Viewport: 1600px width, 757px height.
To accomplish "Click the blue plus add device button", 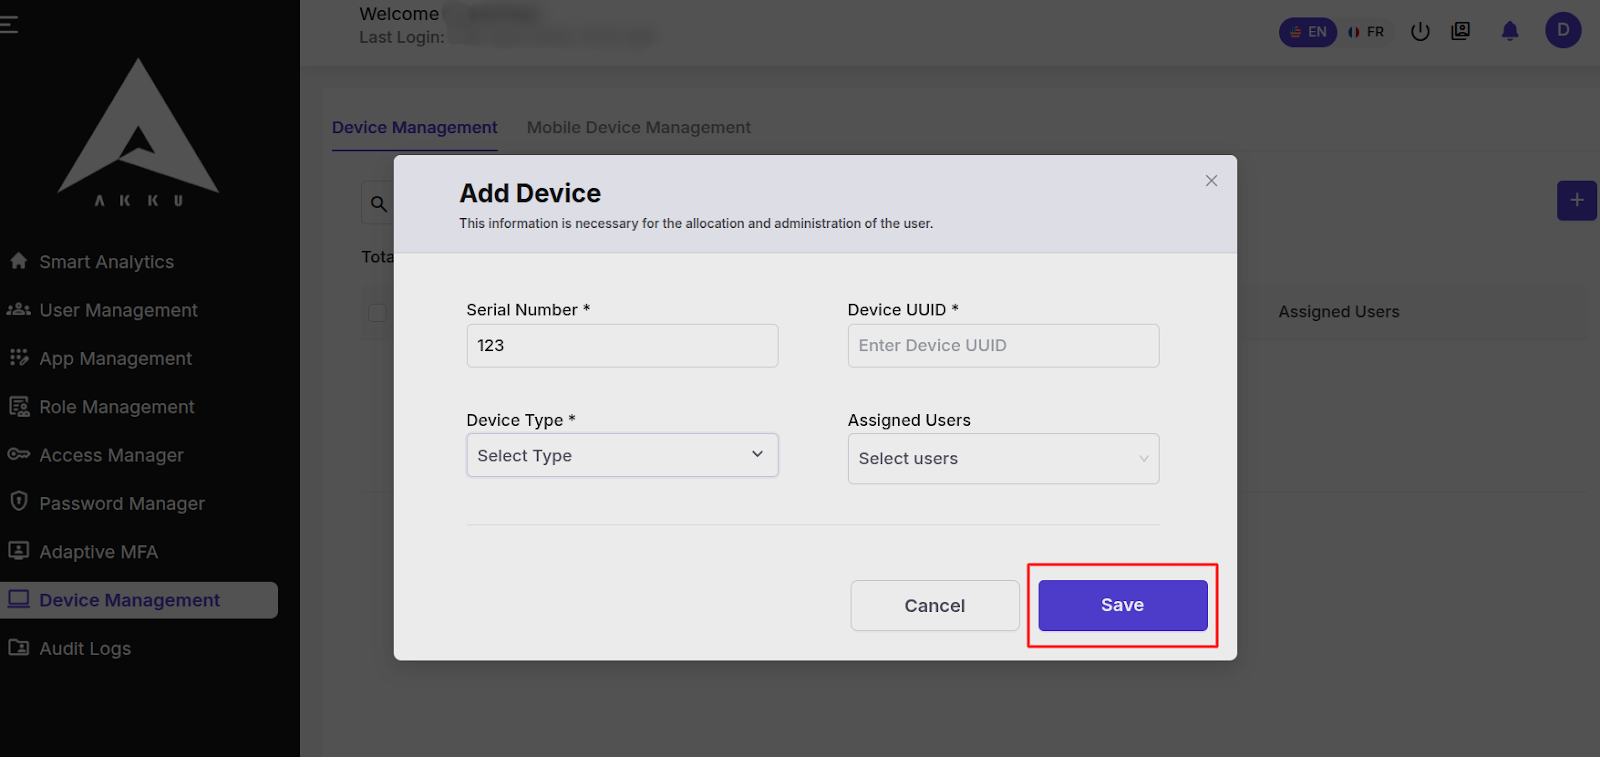I will (1576, 200).
